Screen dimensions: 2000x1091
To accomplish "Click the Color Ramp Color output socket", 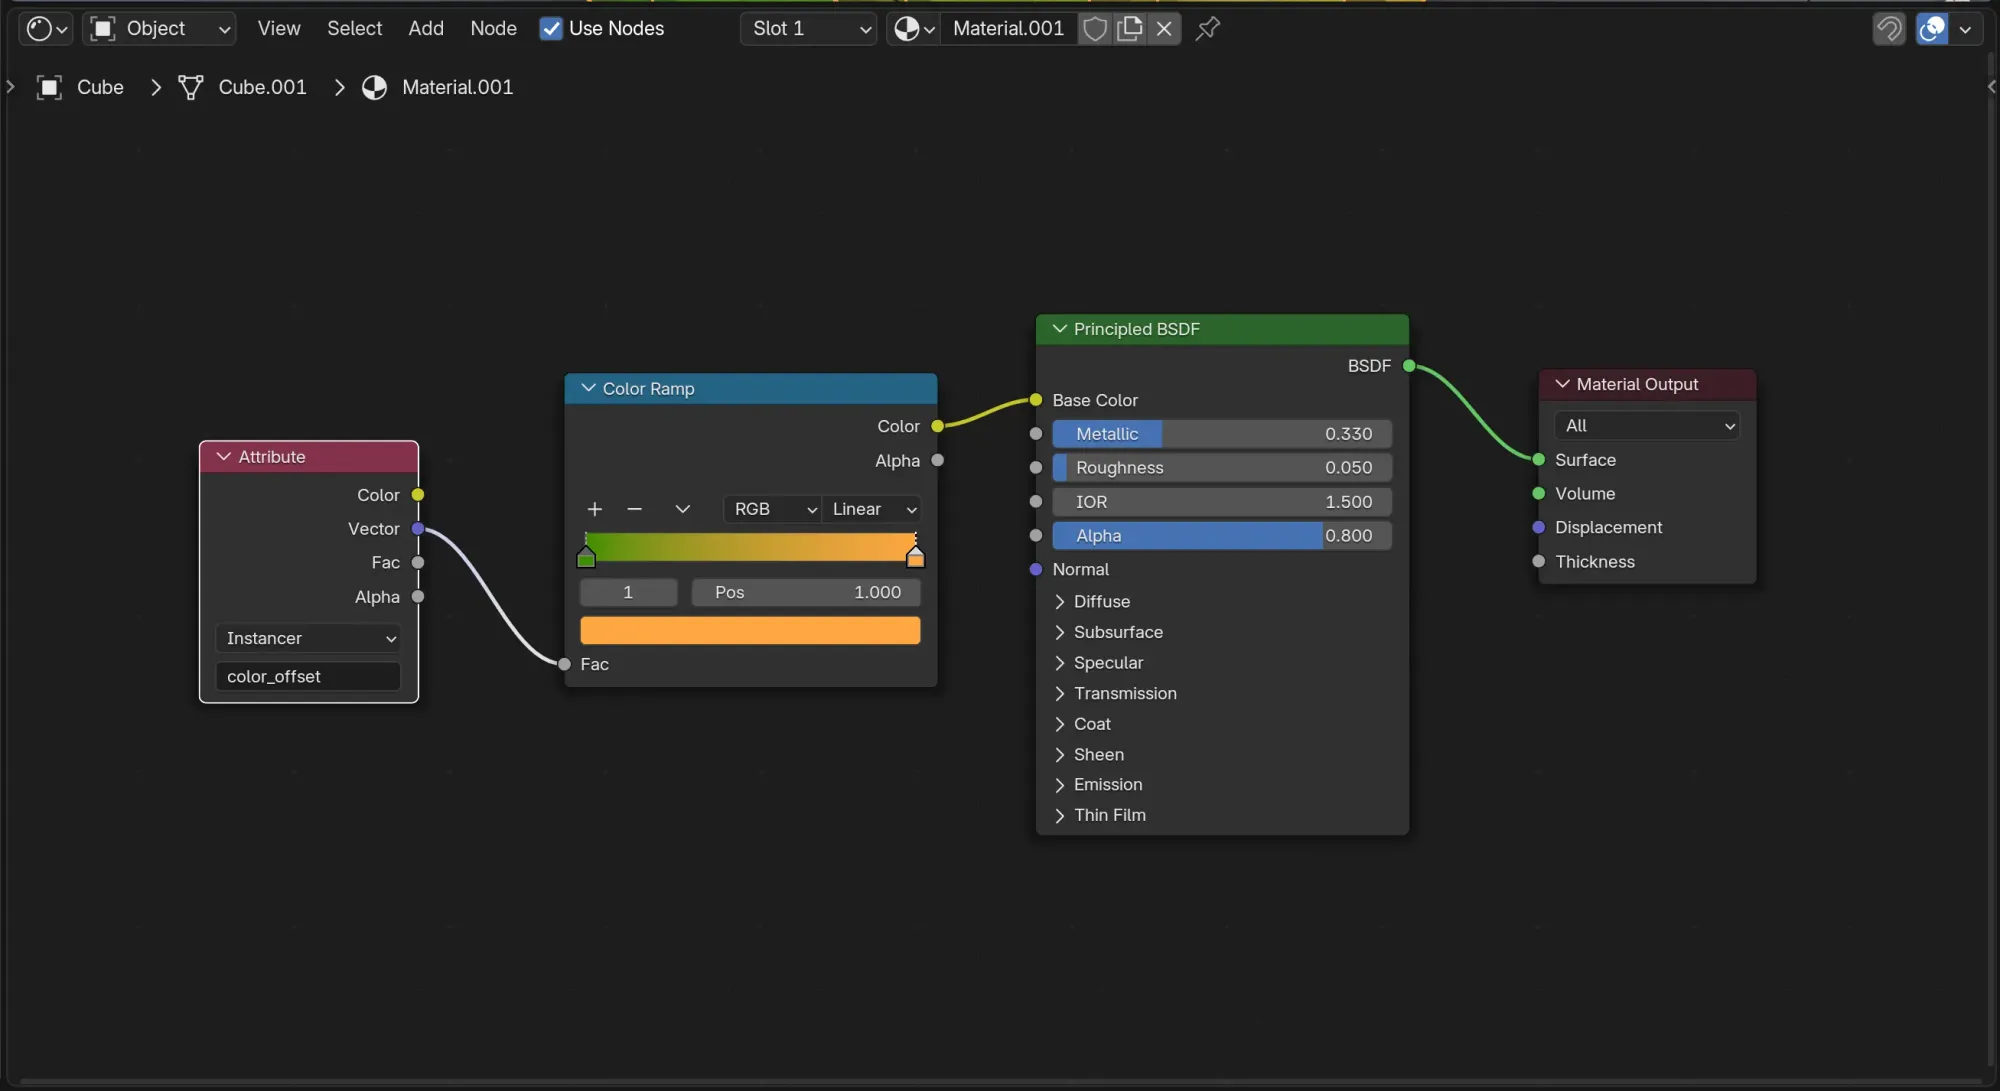I will tap(937, 426).
